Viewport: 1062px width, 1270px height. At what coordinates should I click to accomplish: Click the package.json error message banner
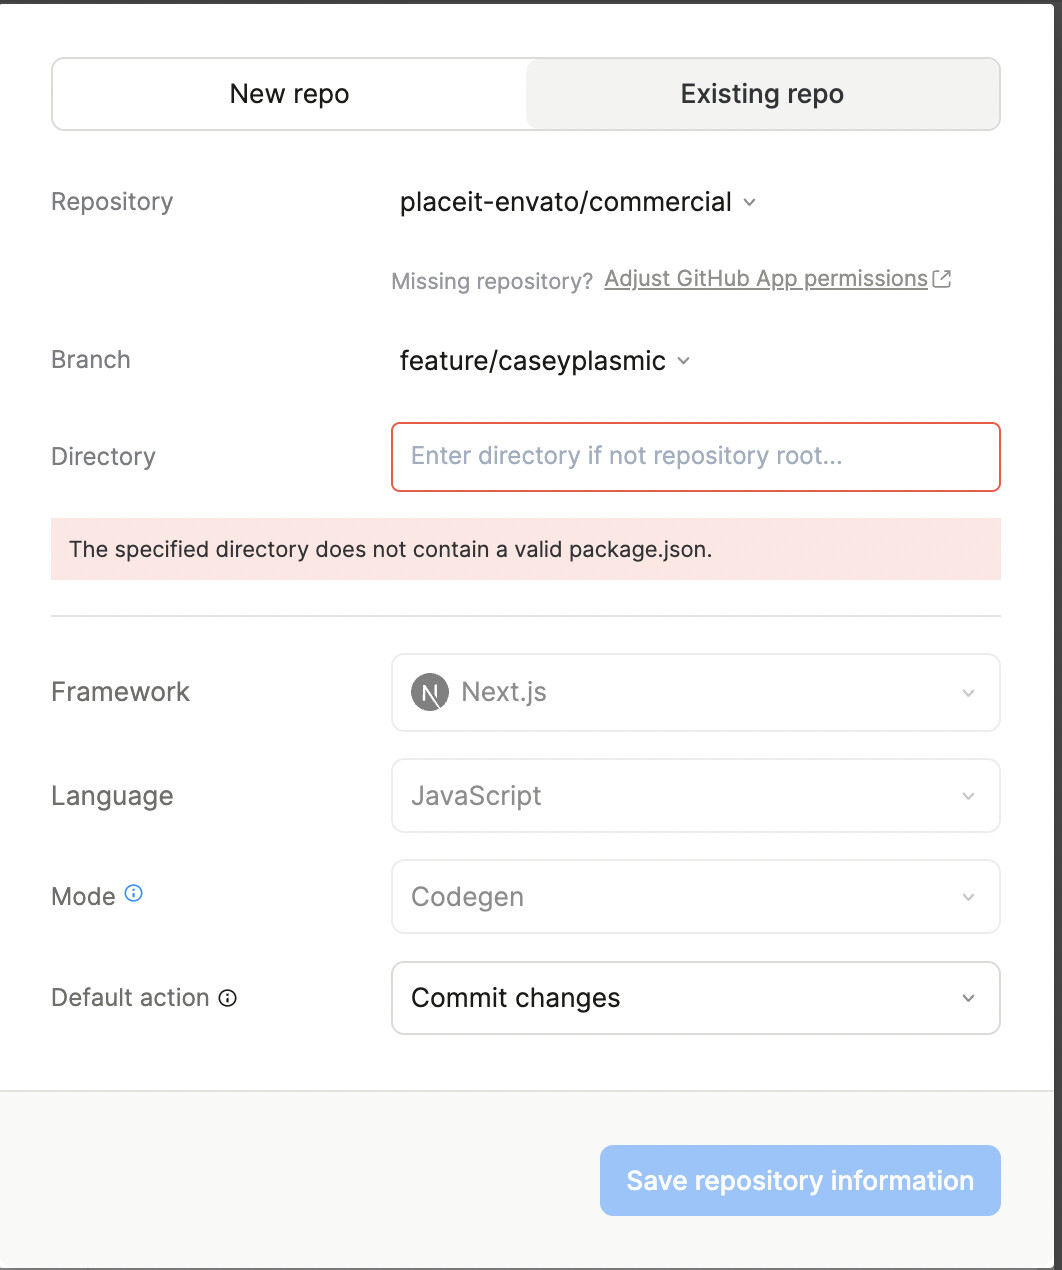pyautogui.click(x=525, y=549)
